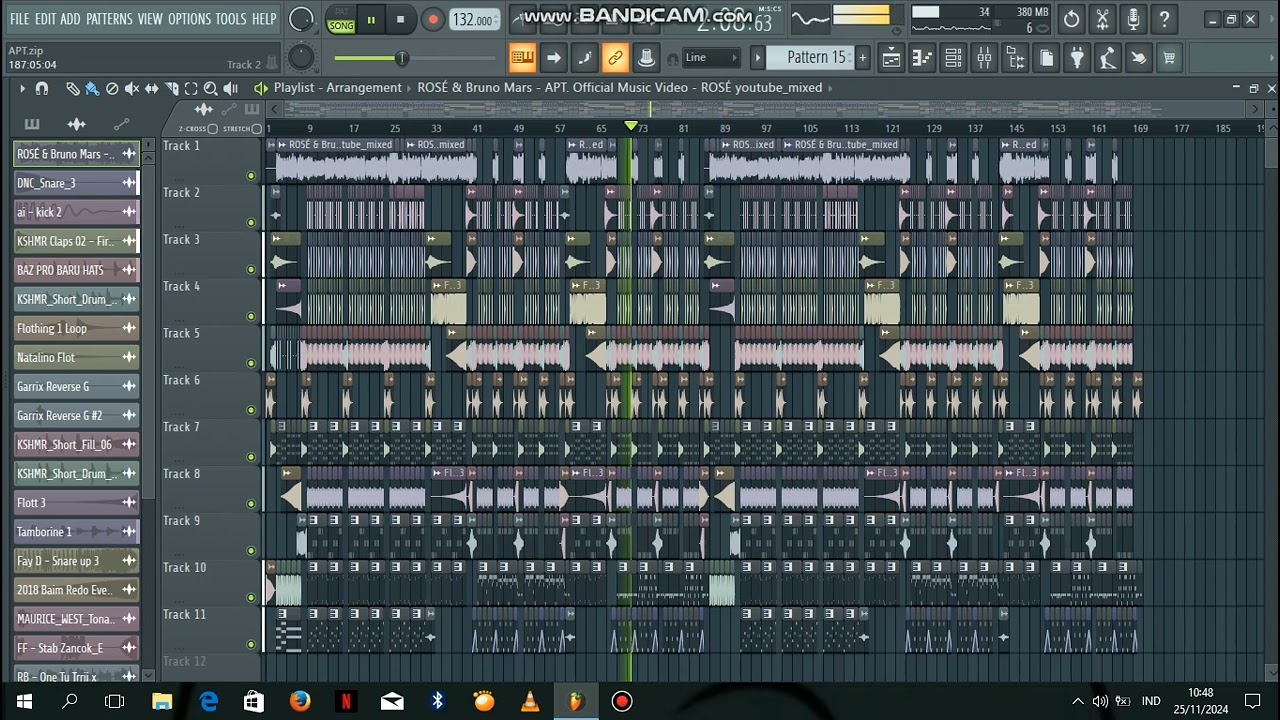Open the Channel rack window
The width and height of the screenshot is (1280, 720).
click(953, 58)
